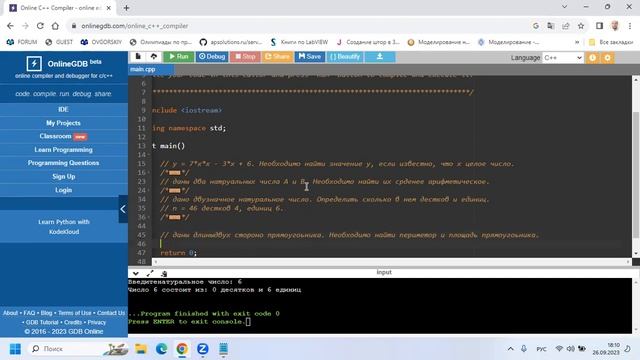Open My Projects in the sidebar
Image resolution: width=640 pixels, height=360 pixels.
(63, 123)
